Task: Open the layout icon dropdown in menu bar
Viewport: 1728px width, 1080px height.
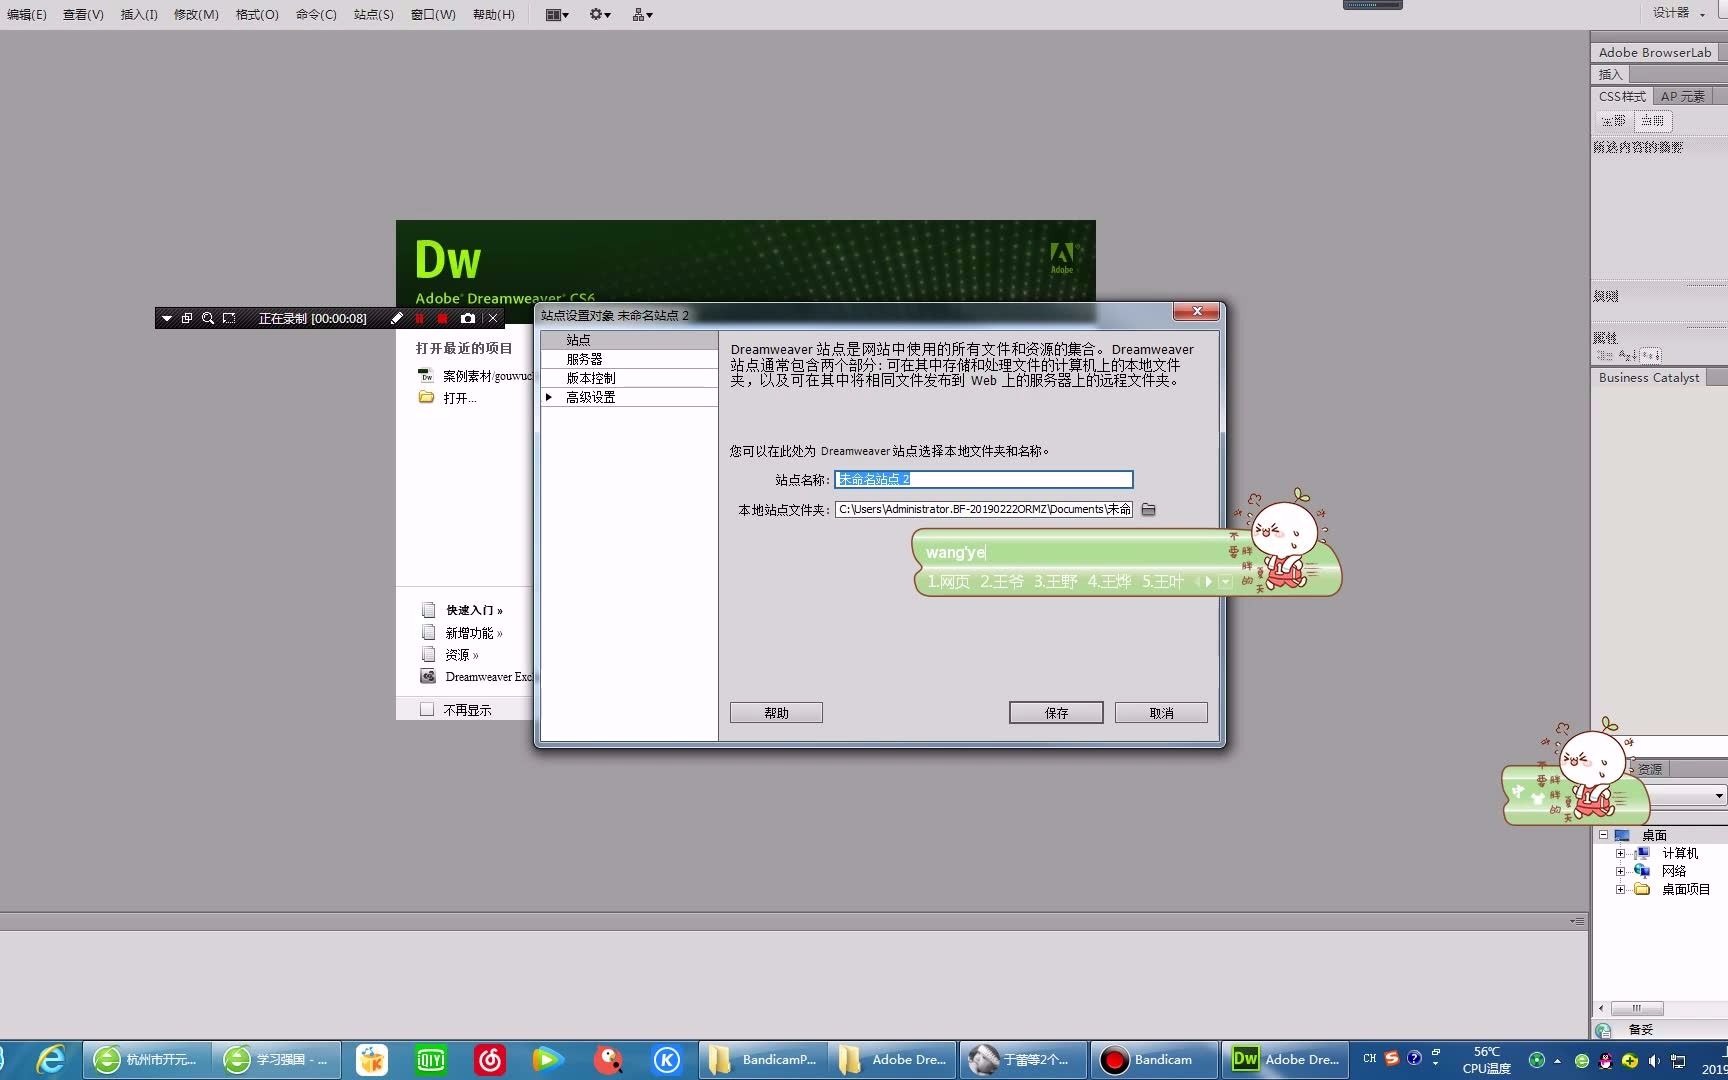Action: (557, 14)
